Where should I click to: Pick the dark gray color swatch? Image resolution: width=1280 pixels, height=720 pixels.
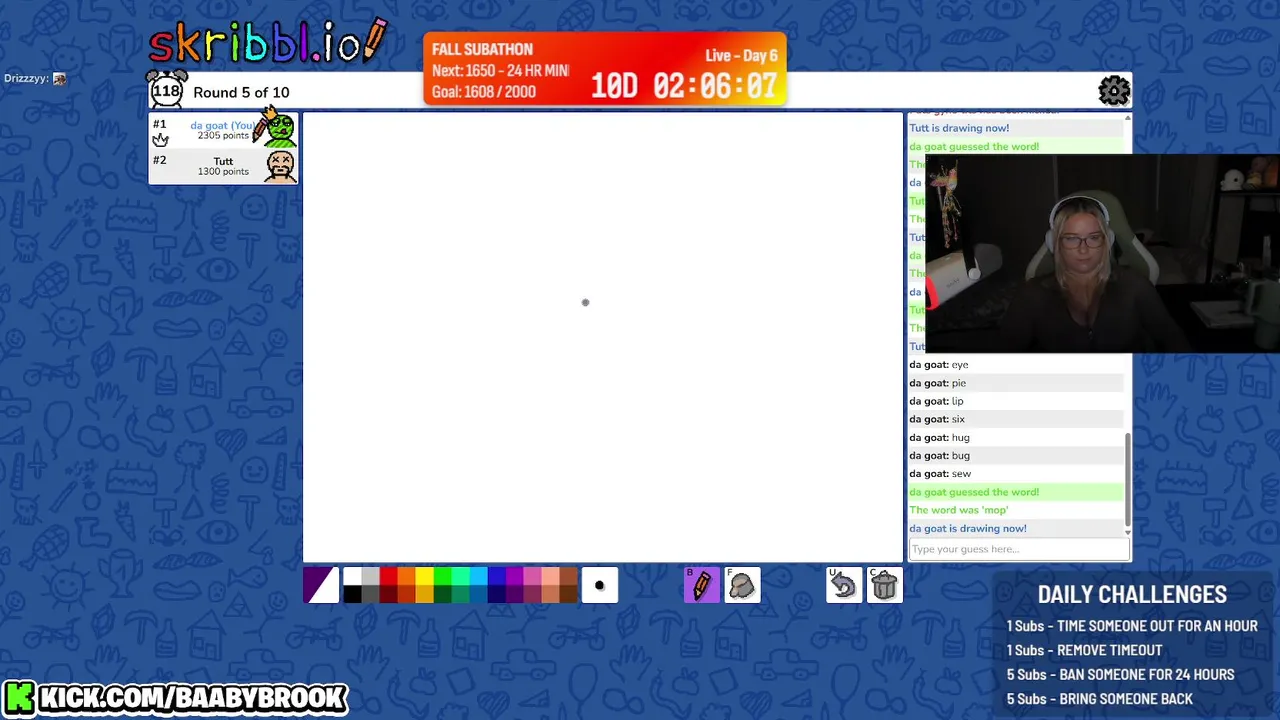(x=370, y=594)
